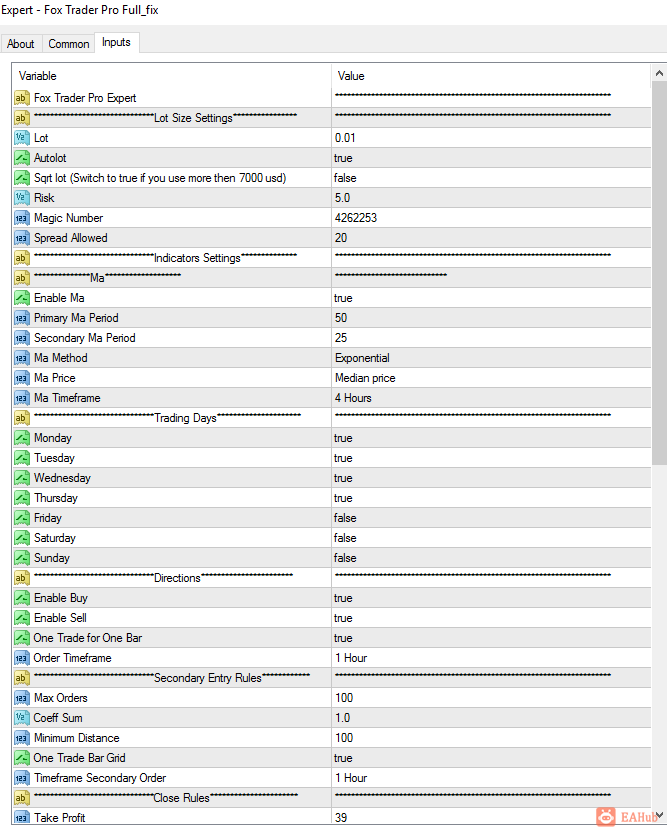Edit the Magic Number value 4262253
This screenshot has width=667, height=832.
point(491,218)
